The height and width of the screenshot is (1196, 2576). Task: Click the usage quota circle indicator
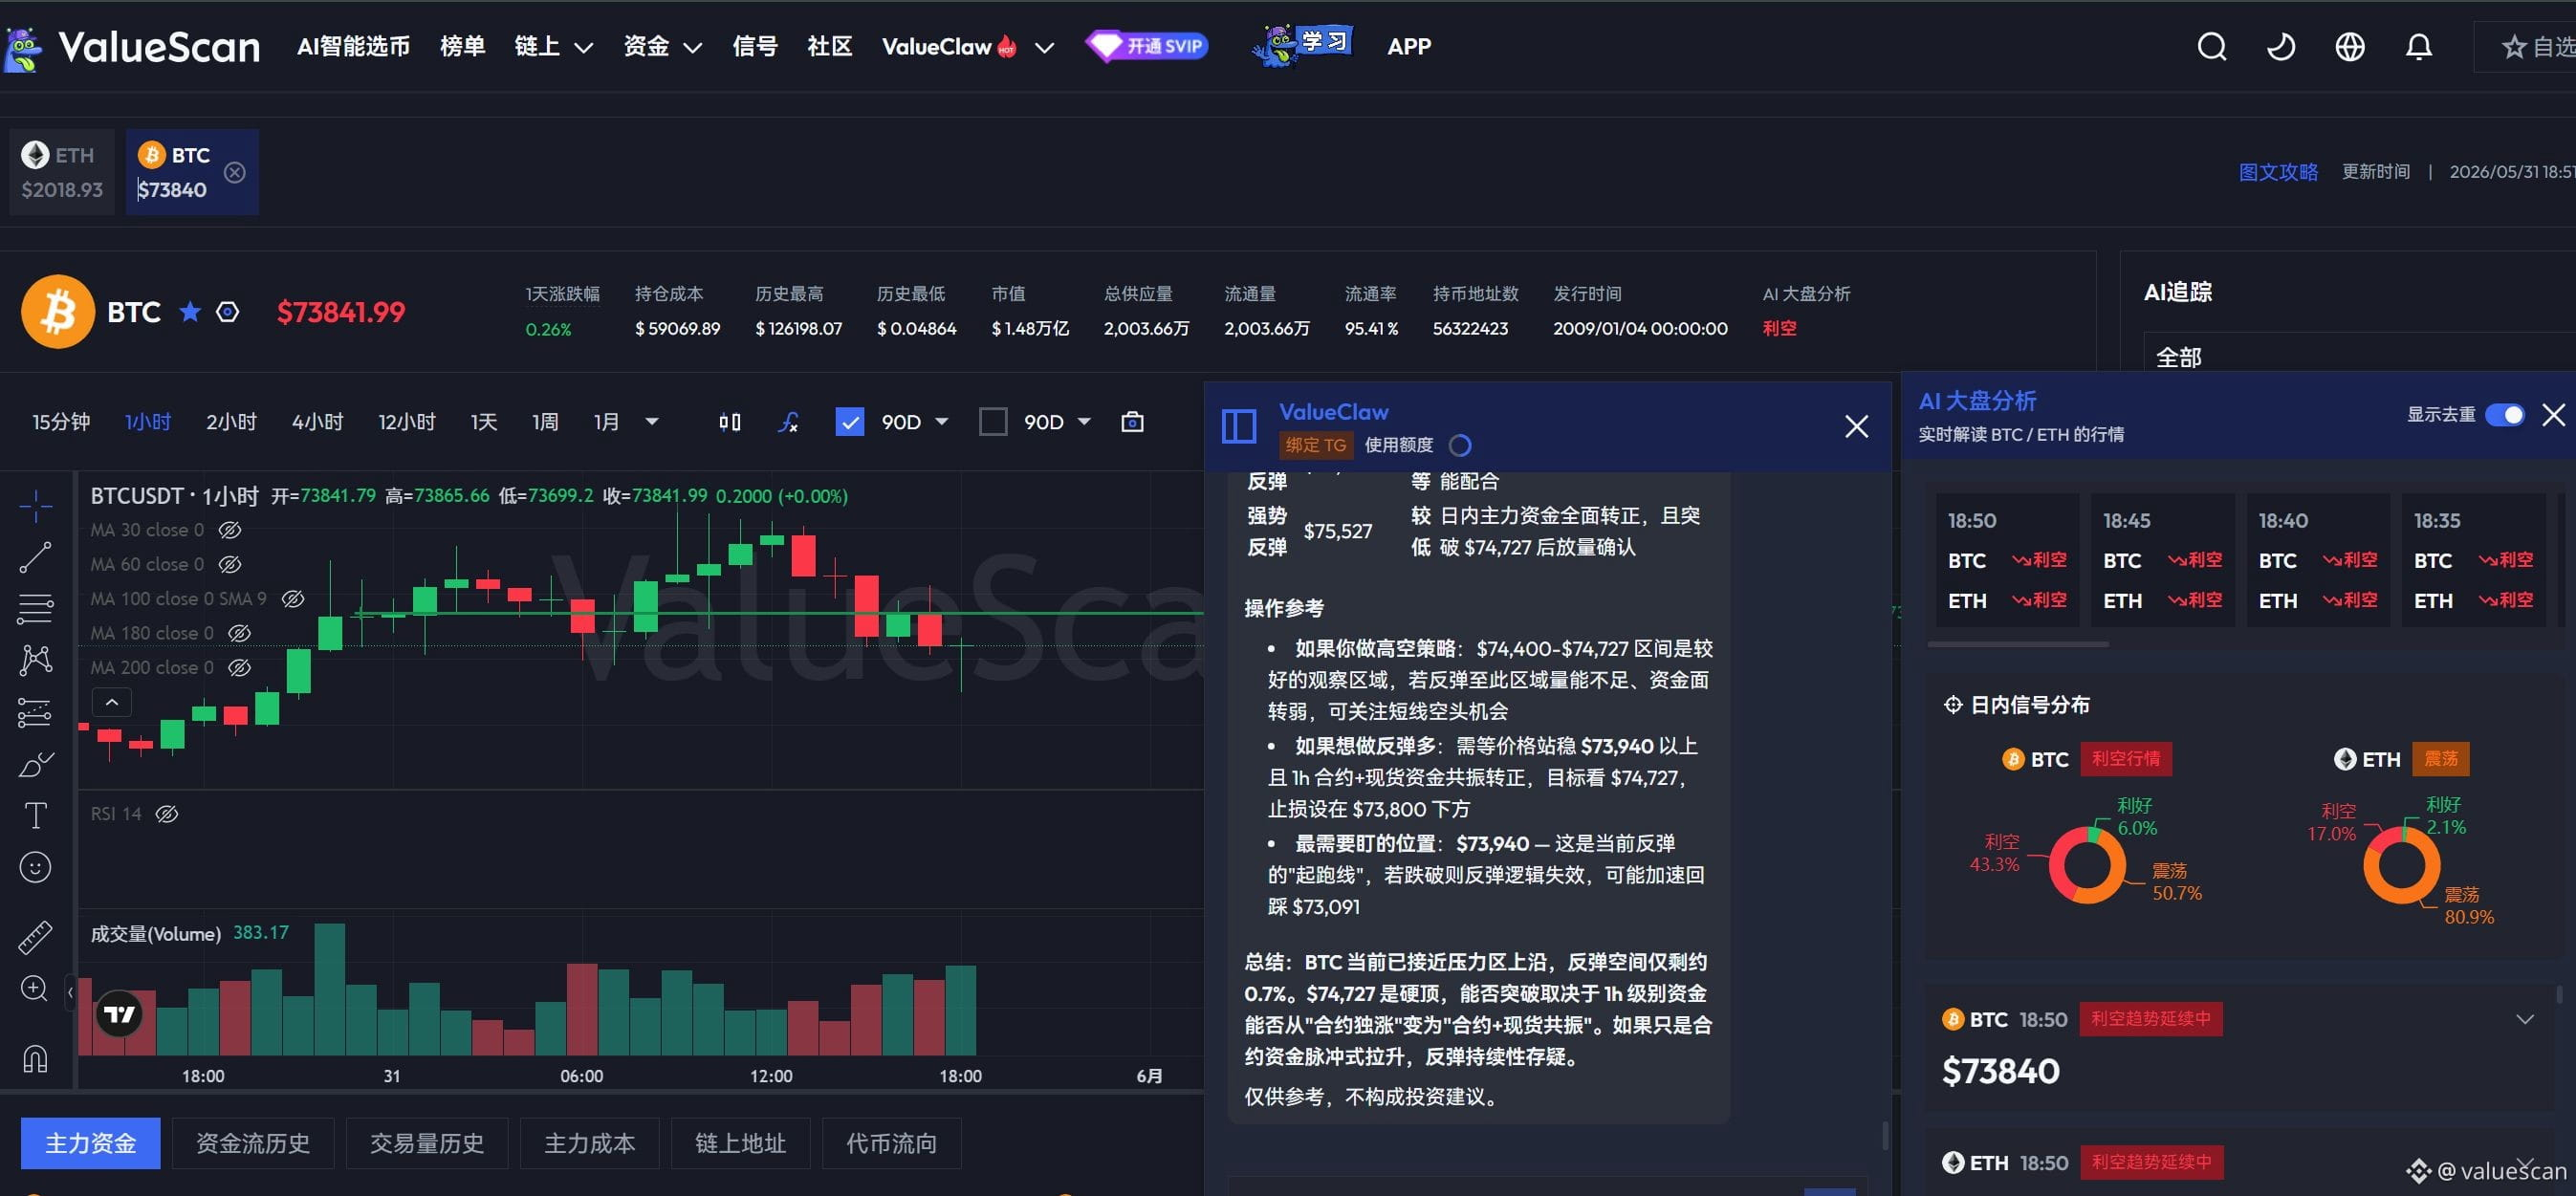(1460, 445)
